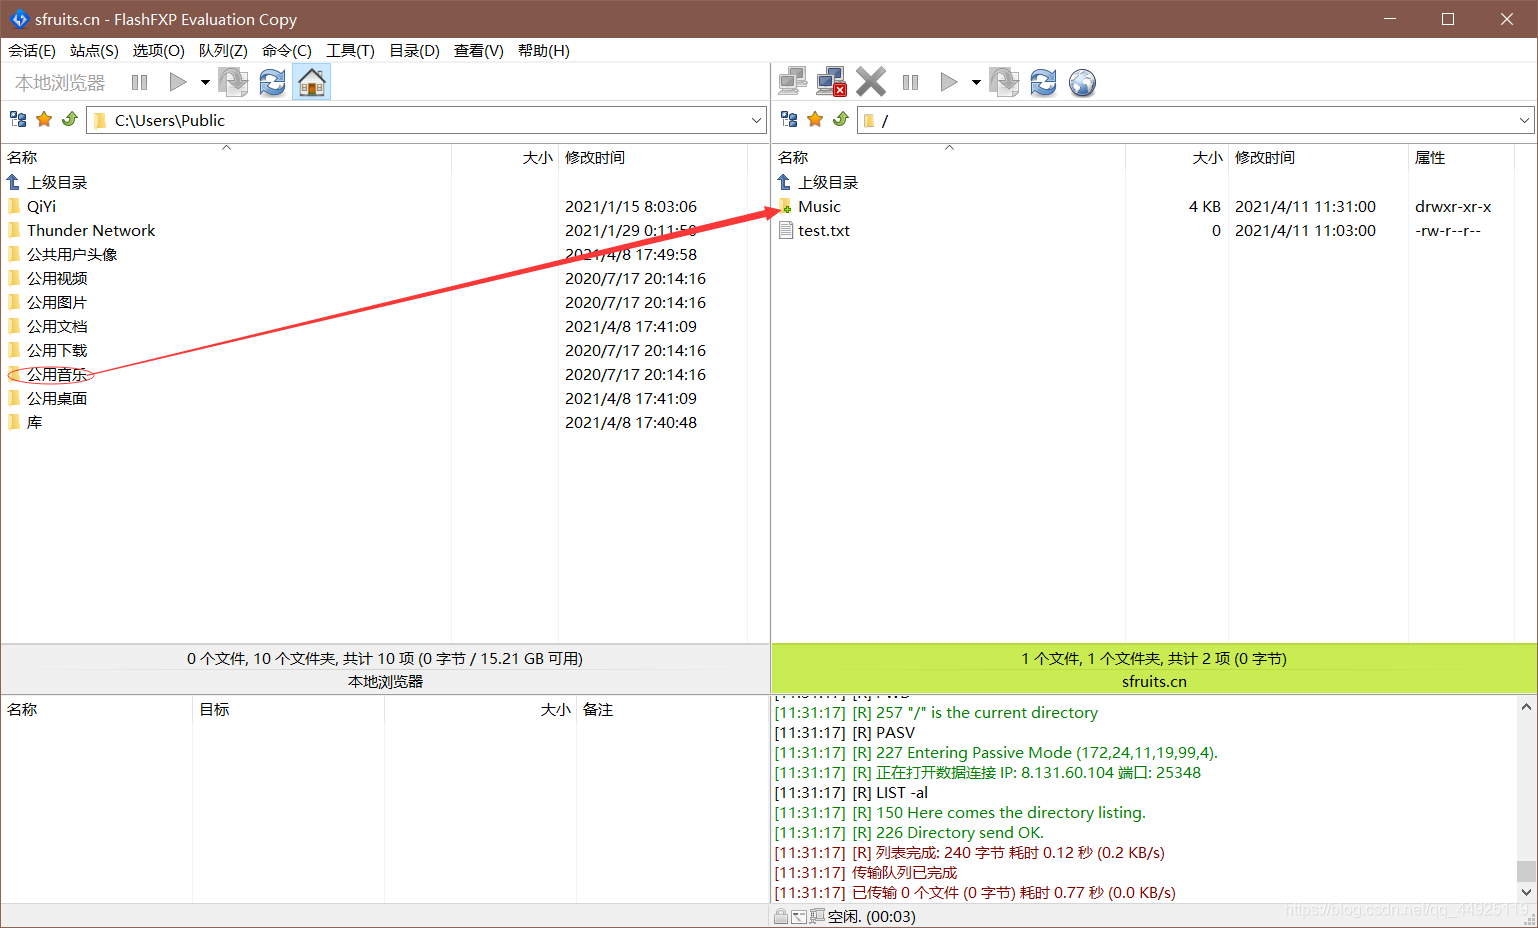Select the Thunder Network folder
1538x928 pixels.
(91, 231)
